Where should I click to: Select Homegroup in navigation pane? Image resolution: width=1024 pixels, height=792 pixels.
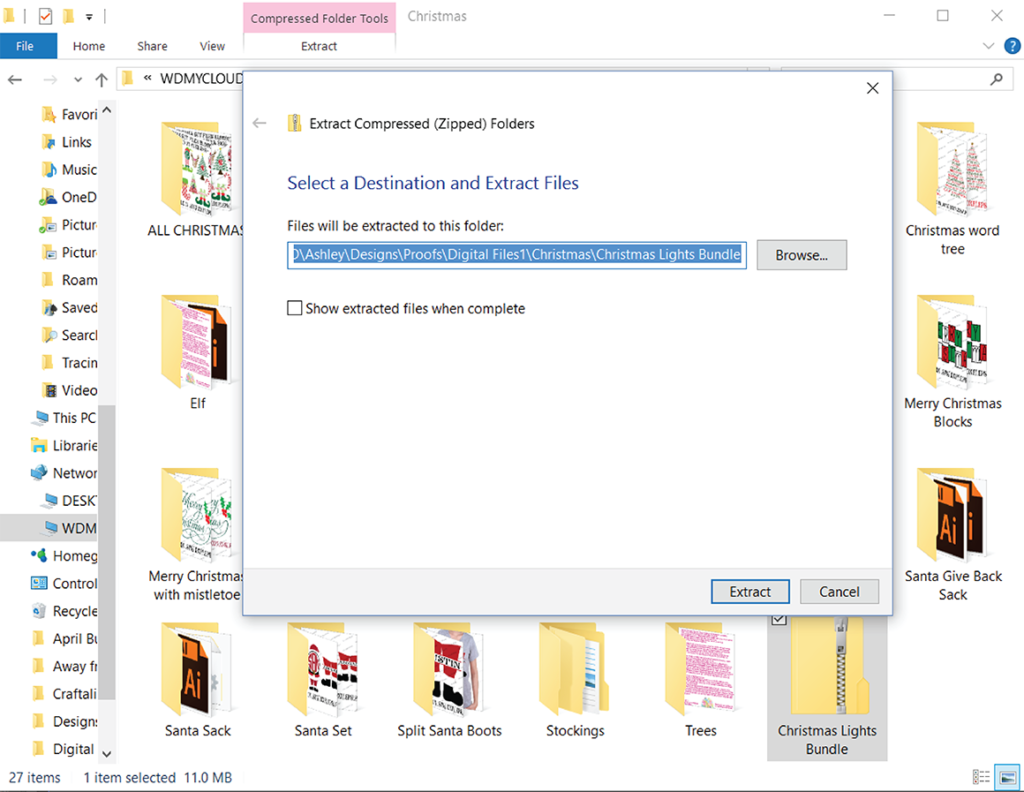point(65,556)
